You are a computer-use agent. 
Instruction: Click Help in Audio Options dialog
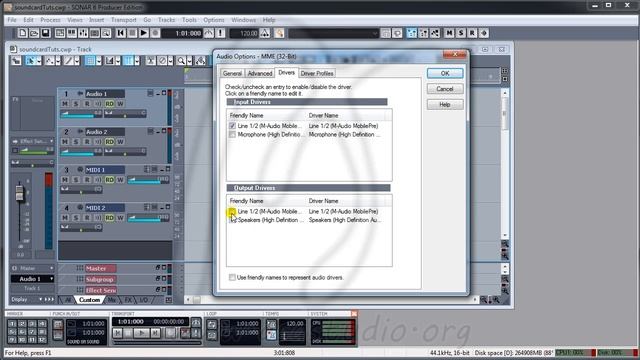(445, 104)
